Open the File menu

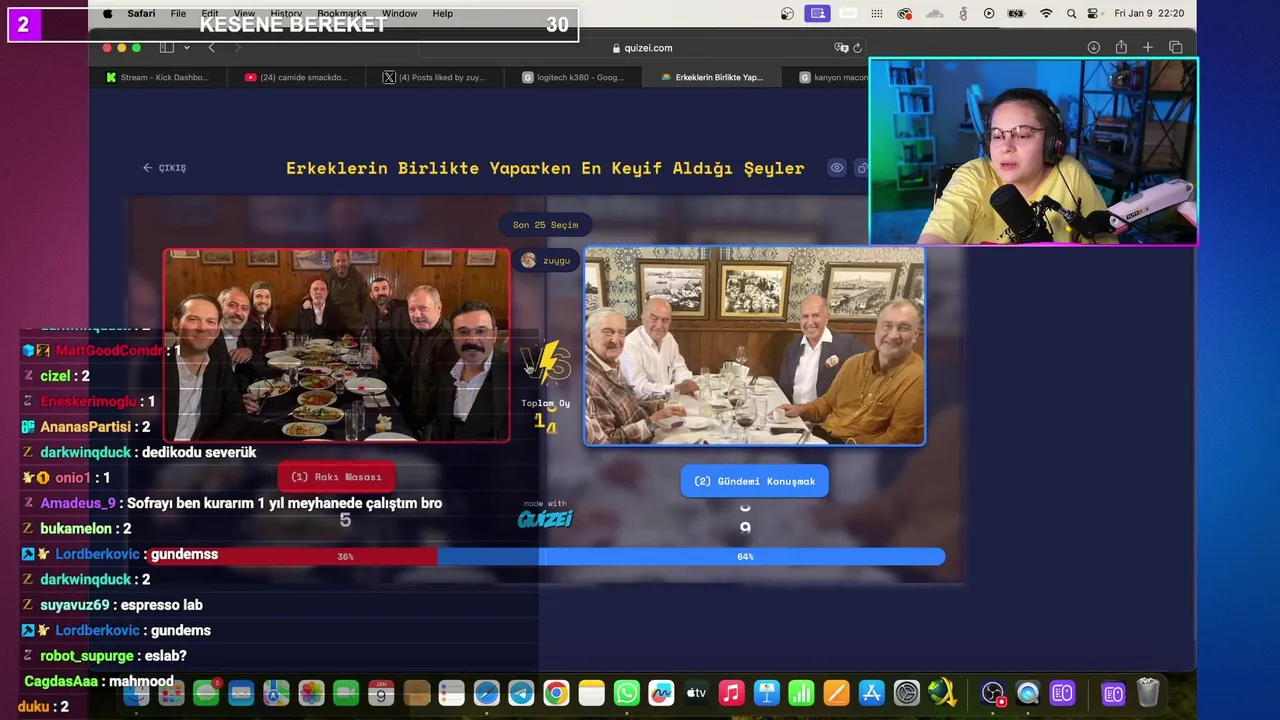pyautogui.click(x=178, y=14)
